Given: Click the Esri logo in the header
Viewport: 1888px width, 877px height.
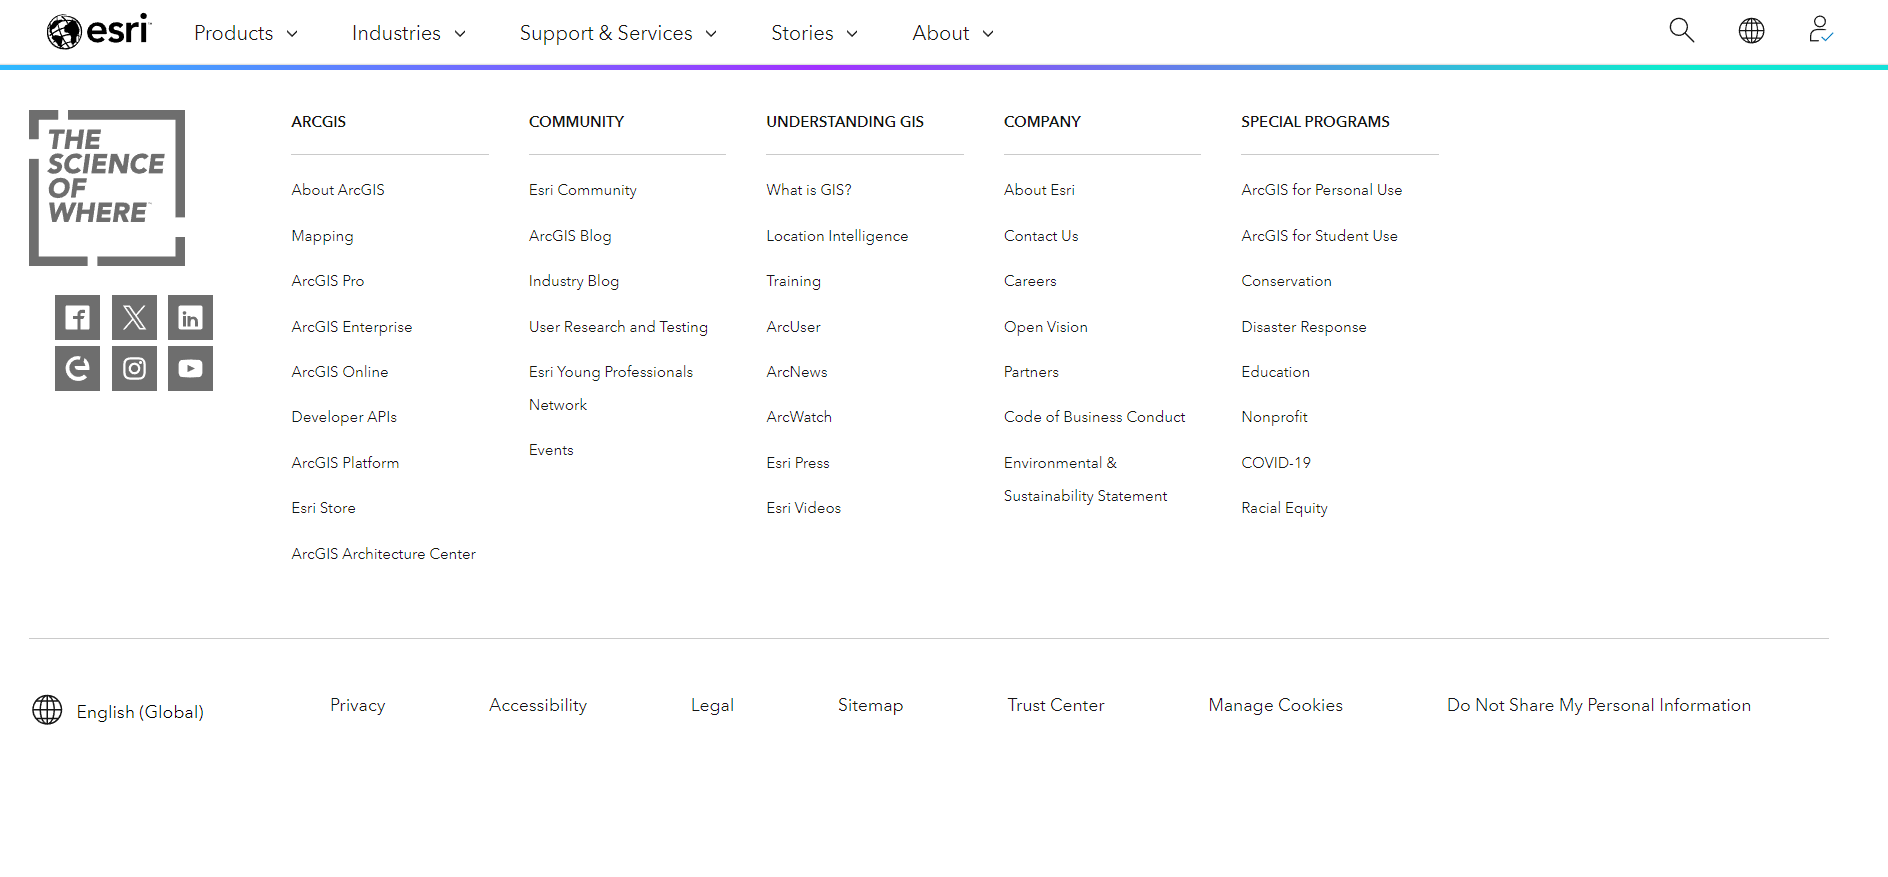Looking at the screenshot, I should (x=98, y=32).
